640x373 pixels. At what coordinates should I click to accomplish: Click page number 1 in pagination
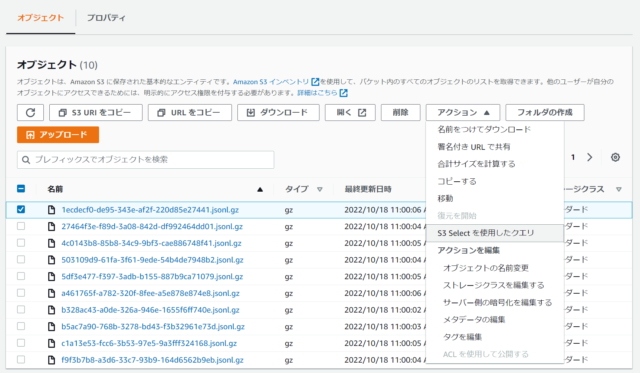[x=573, y=157]
